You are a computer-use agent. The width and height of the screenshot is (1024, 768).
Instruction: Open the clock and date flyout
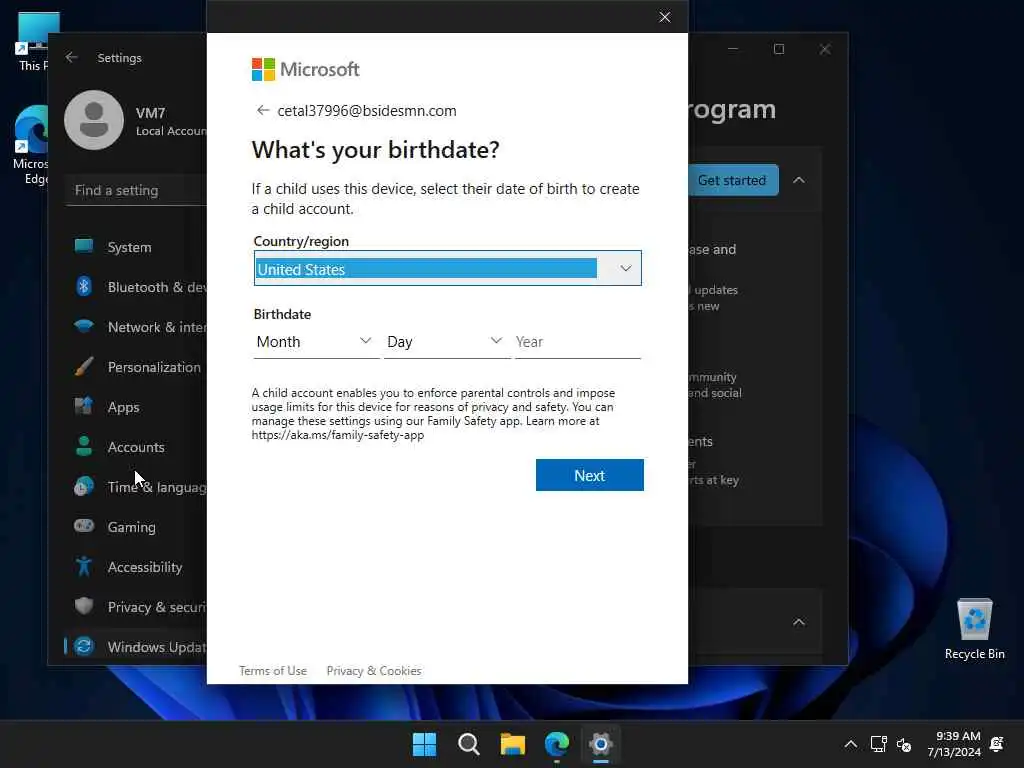click(x=954, y=744)
